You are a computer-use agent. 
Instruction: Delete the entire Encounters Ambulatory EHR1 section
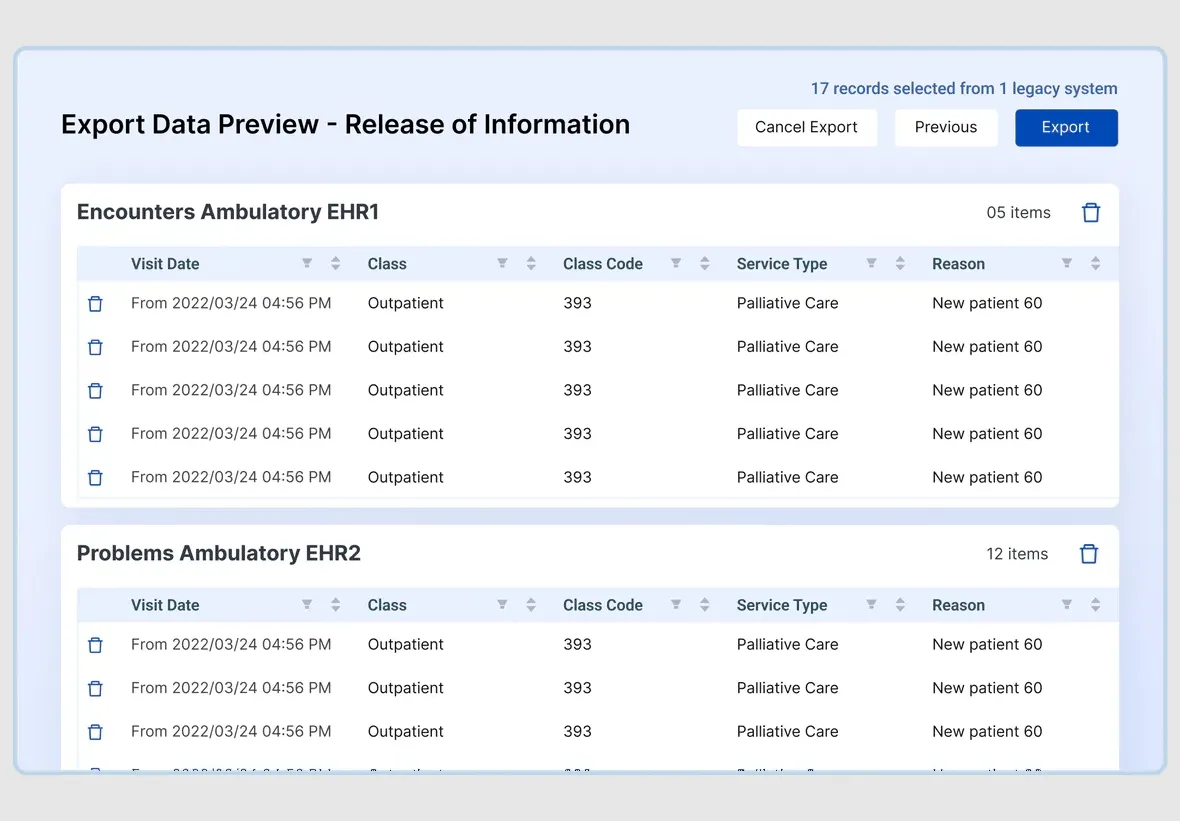tap(1091, 213)
